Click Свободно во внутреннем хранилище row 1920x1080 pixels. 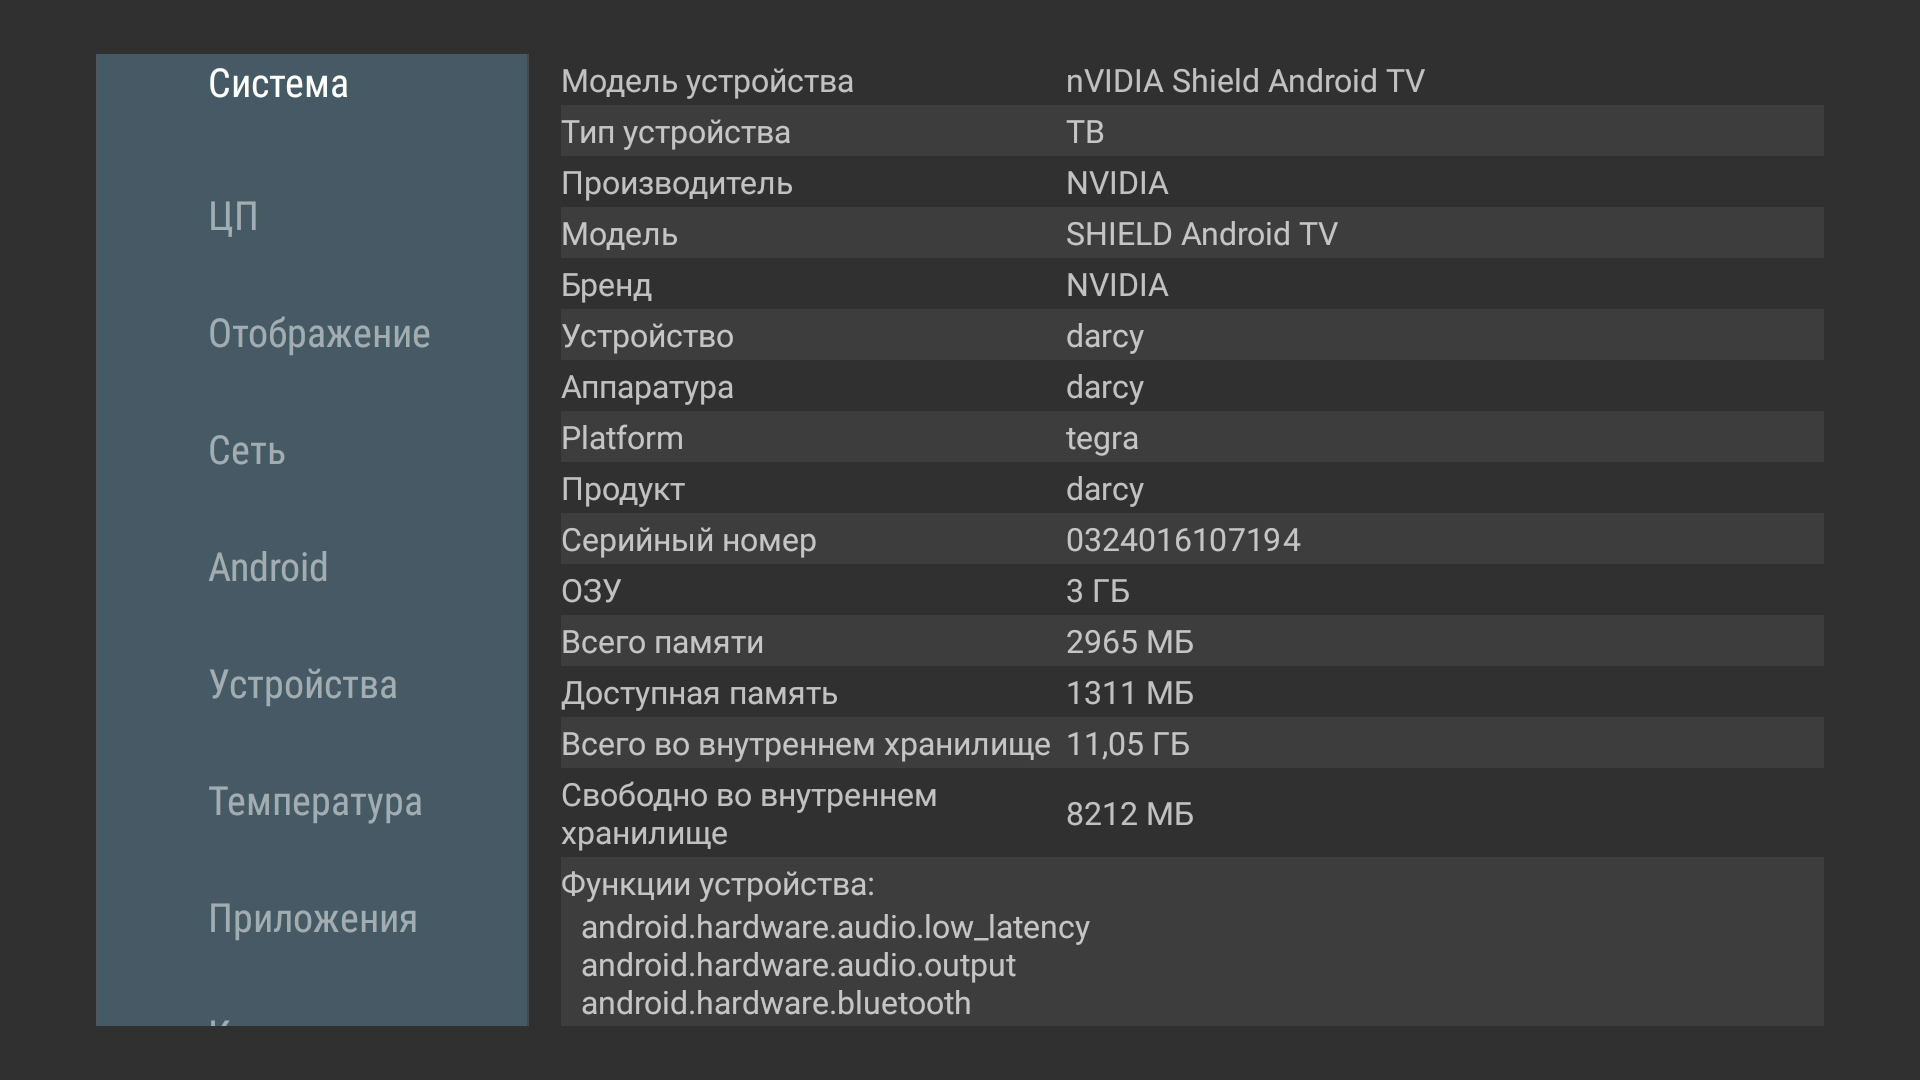tap(1190, 814)
